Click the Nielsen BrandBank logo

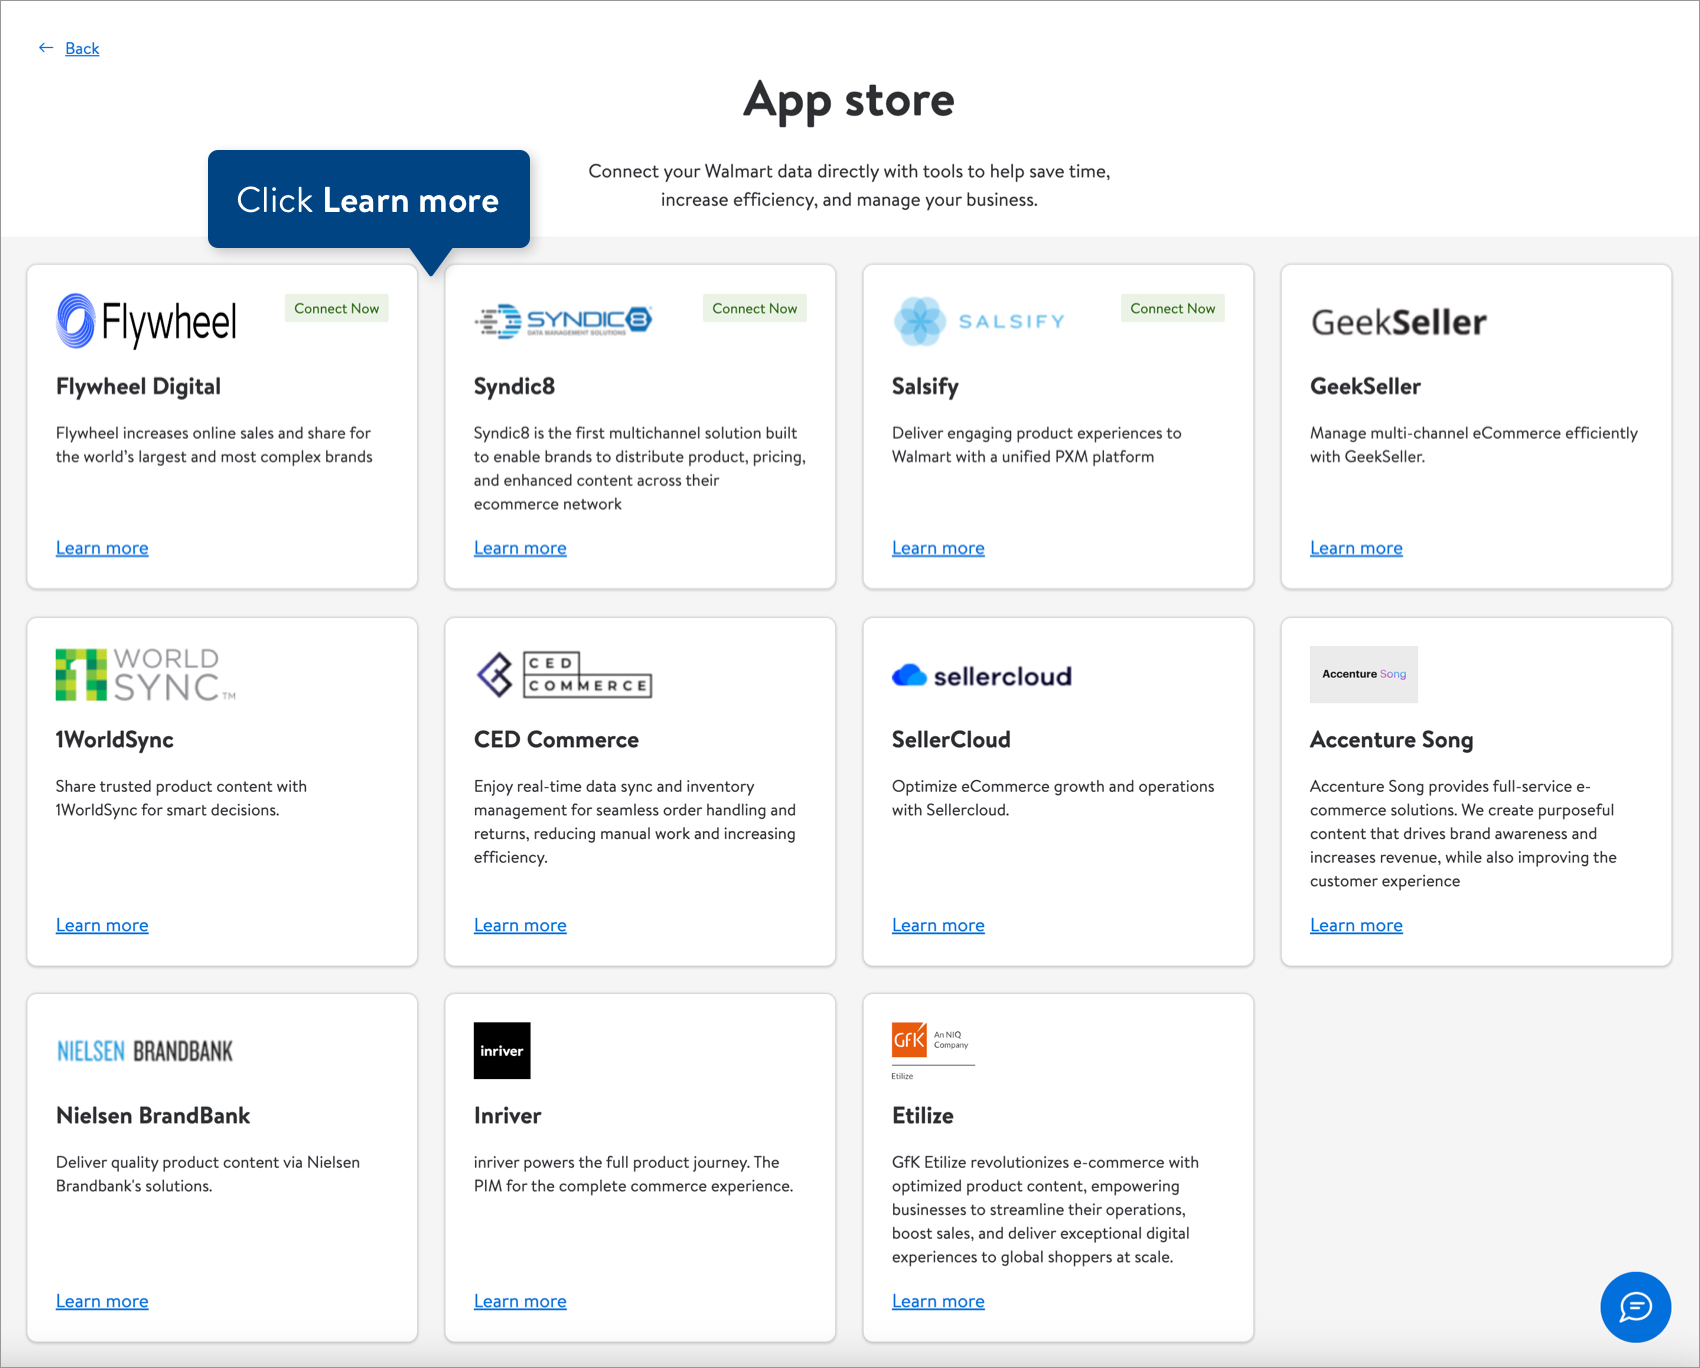tap(143, 1050)
